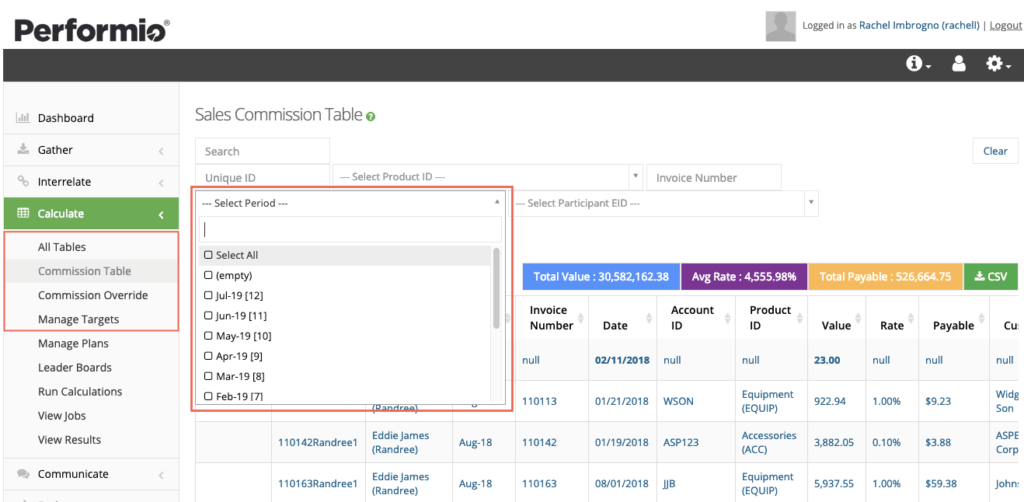Viewport: 1024px width, 502px height.
Task: Click the Gather download icon in sidebar
Action: pyautogui.click(x=23, y=149)
